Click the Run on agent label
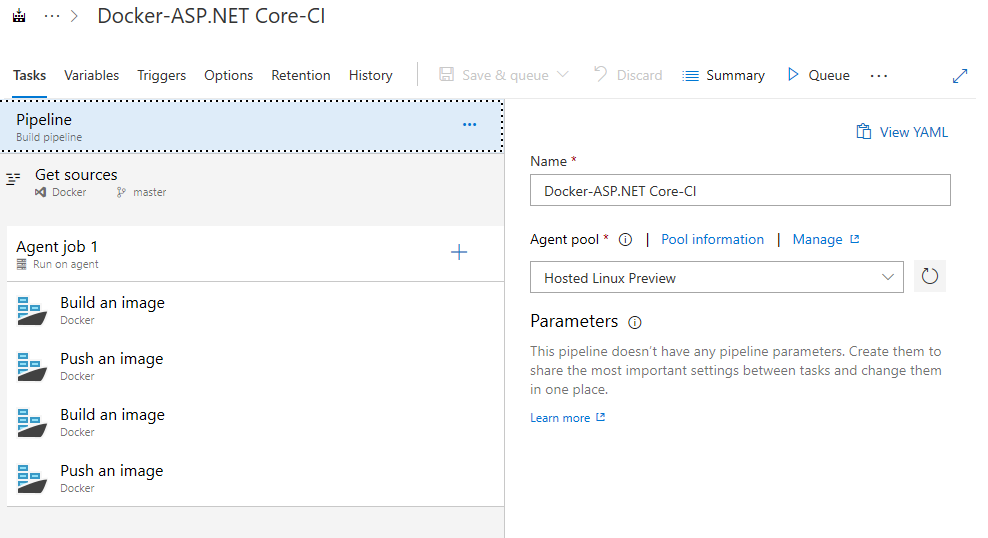 coord(66,264)
